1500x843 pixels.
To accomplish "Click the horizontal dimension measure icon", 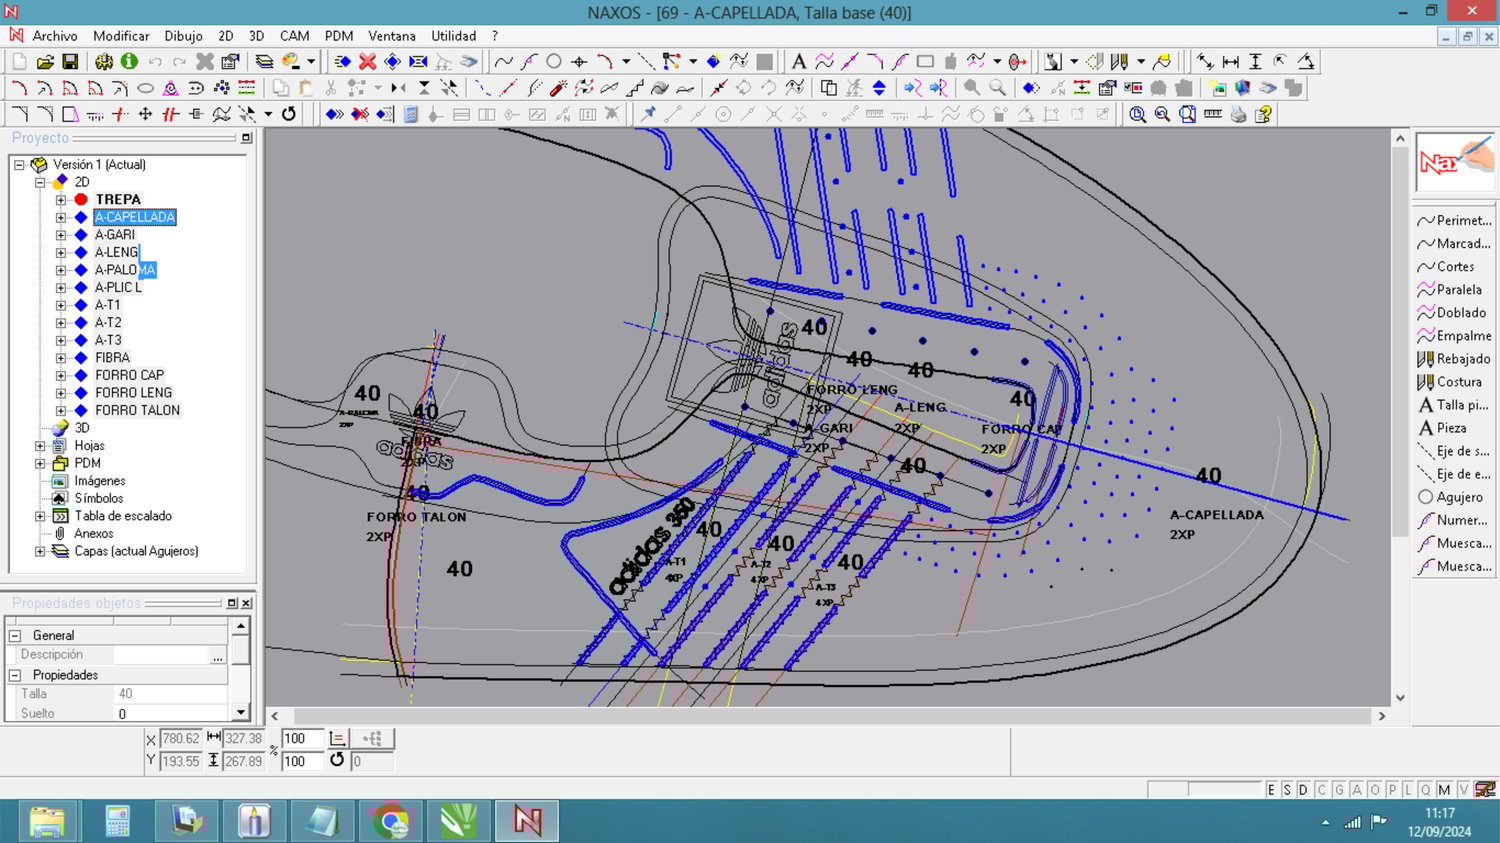I will [x=1231, y=62].
